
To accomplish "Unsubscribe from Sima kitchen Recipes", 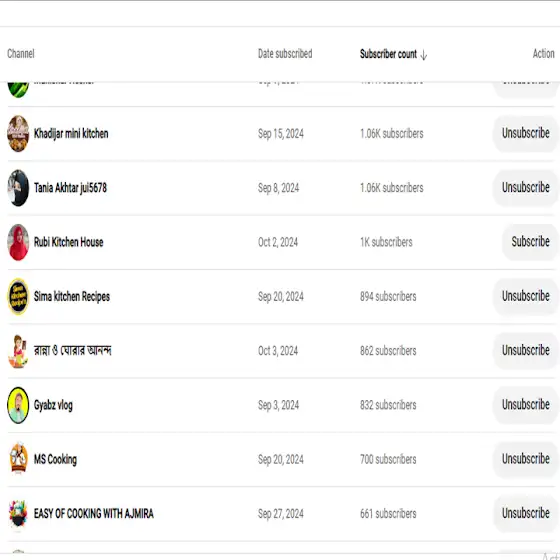I will [525, 296].
